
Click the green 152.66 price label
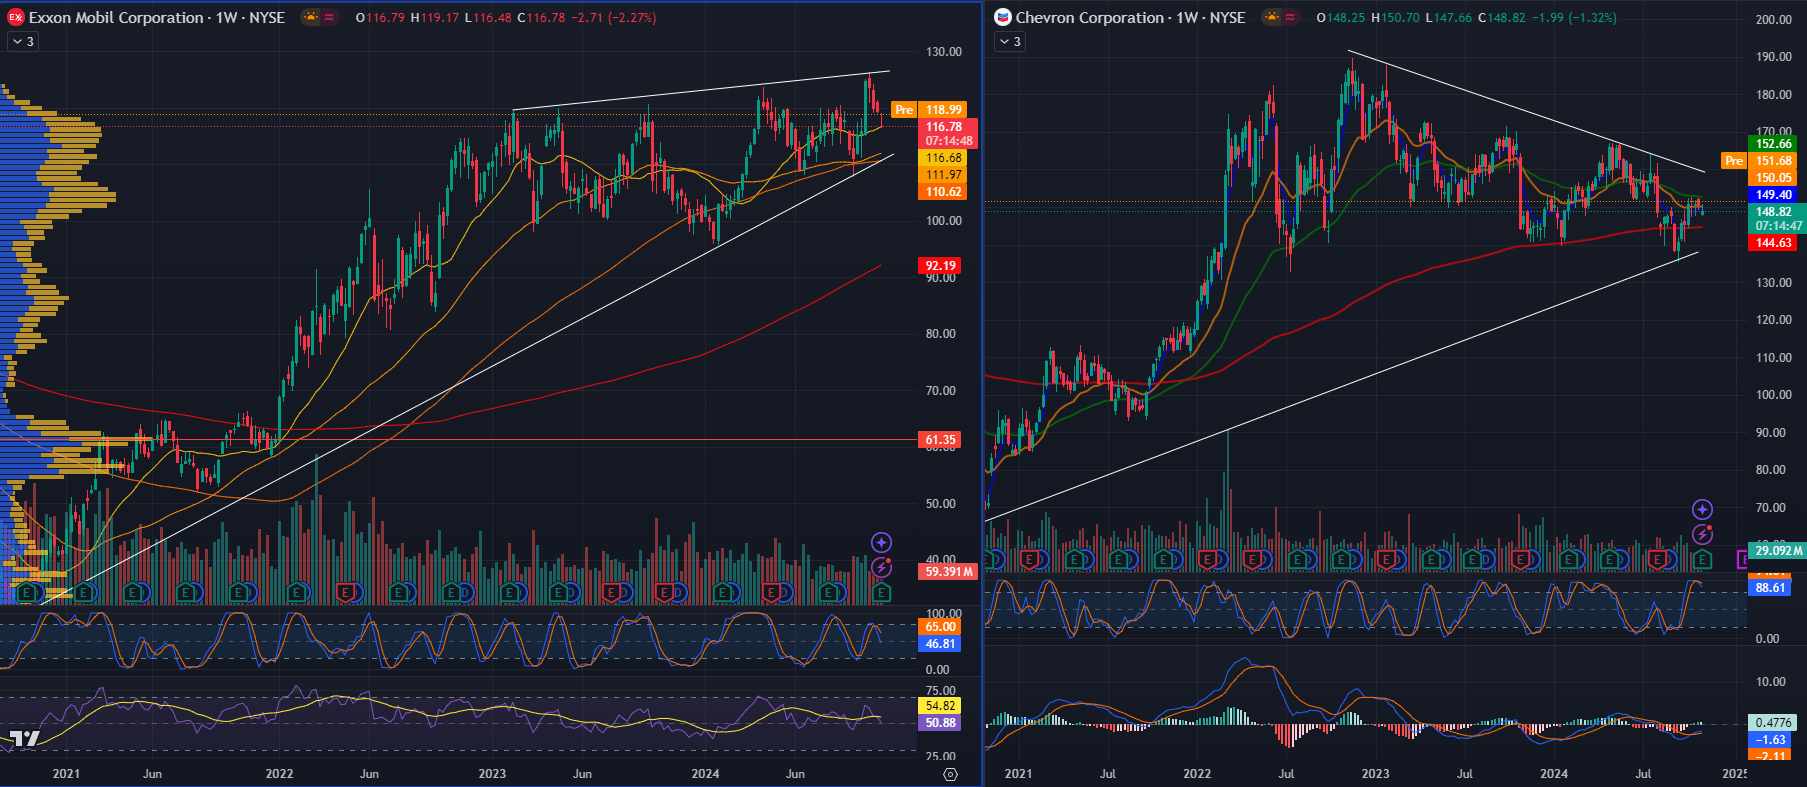1773,144
